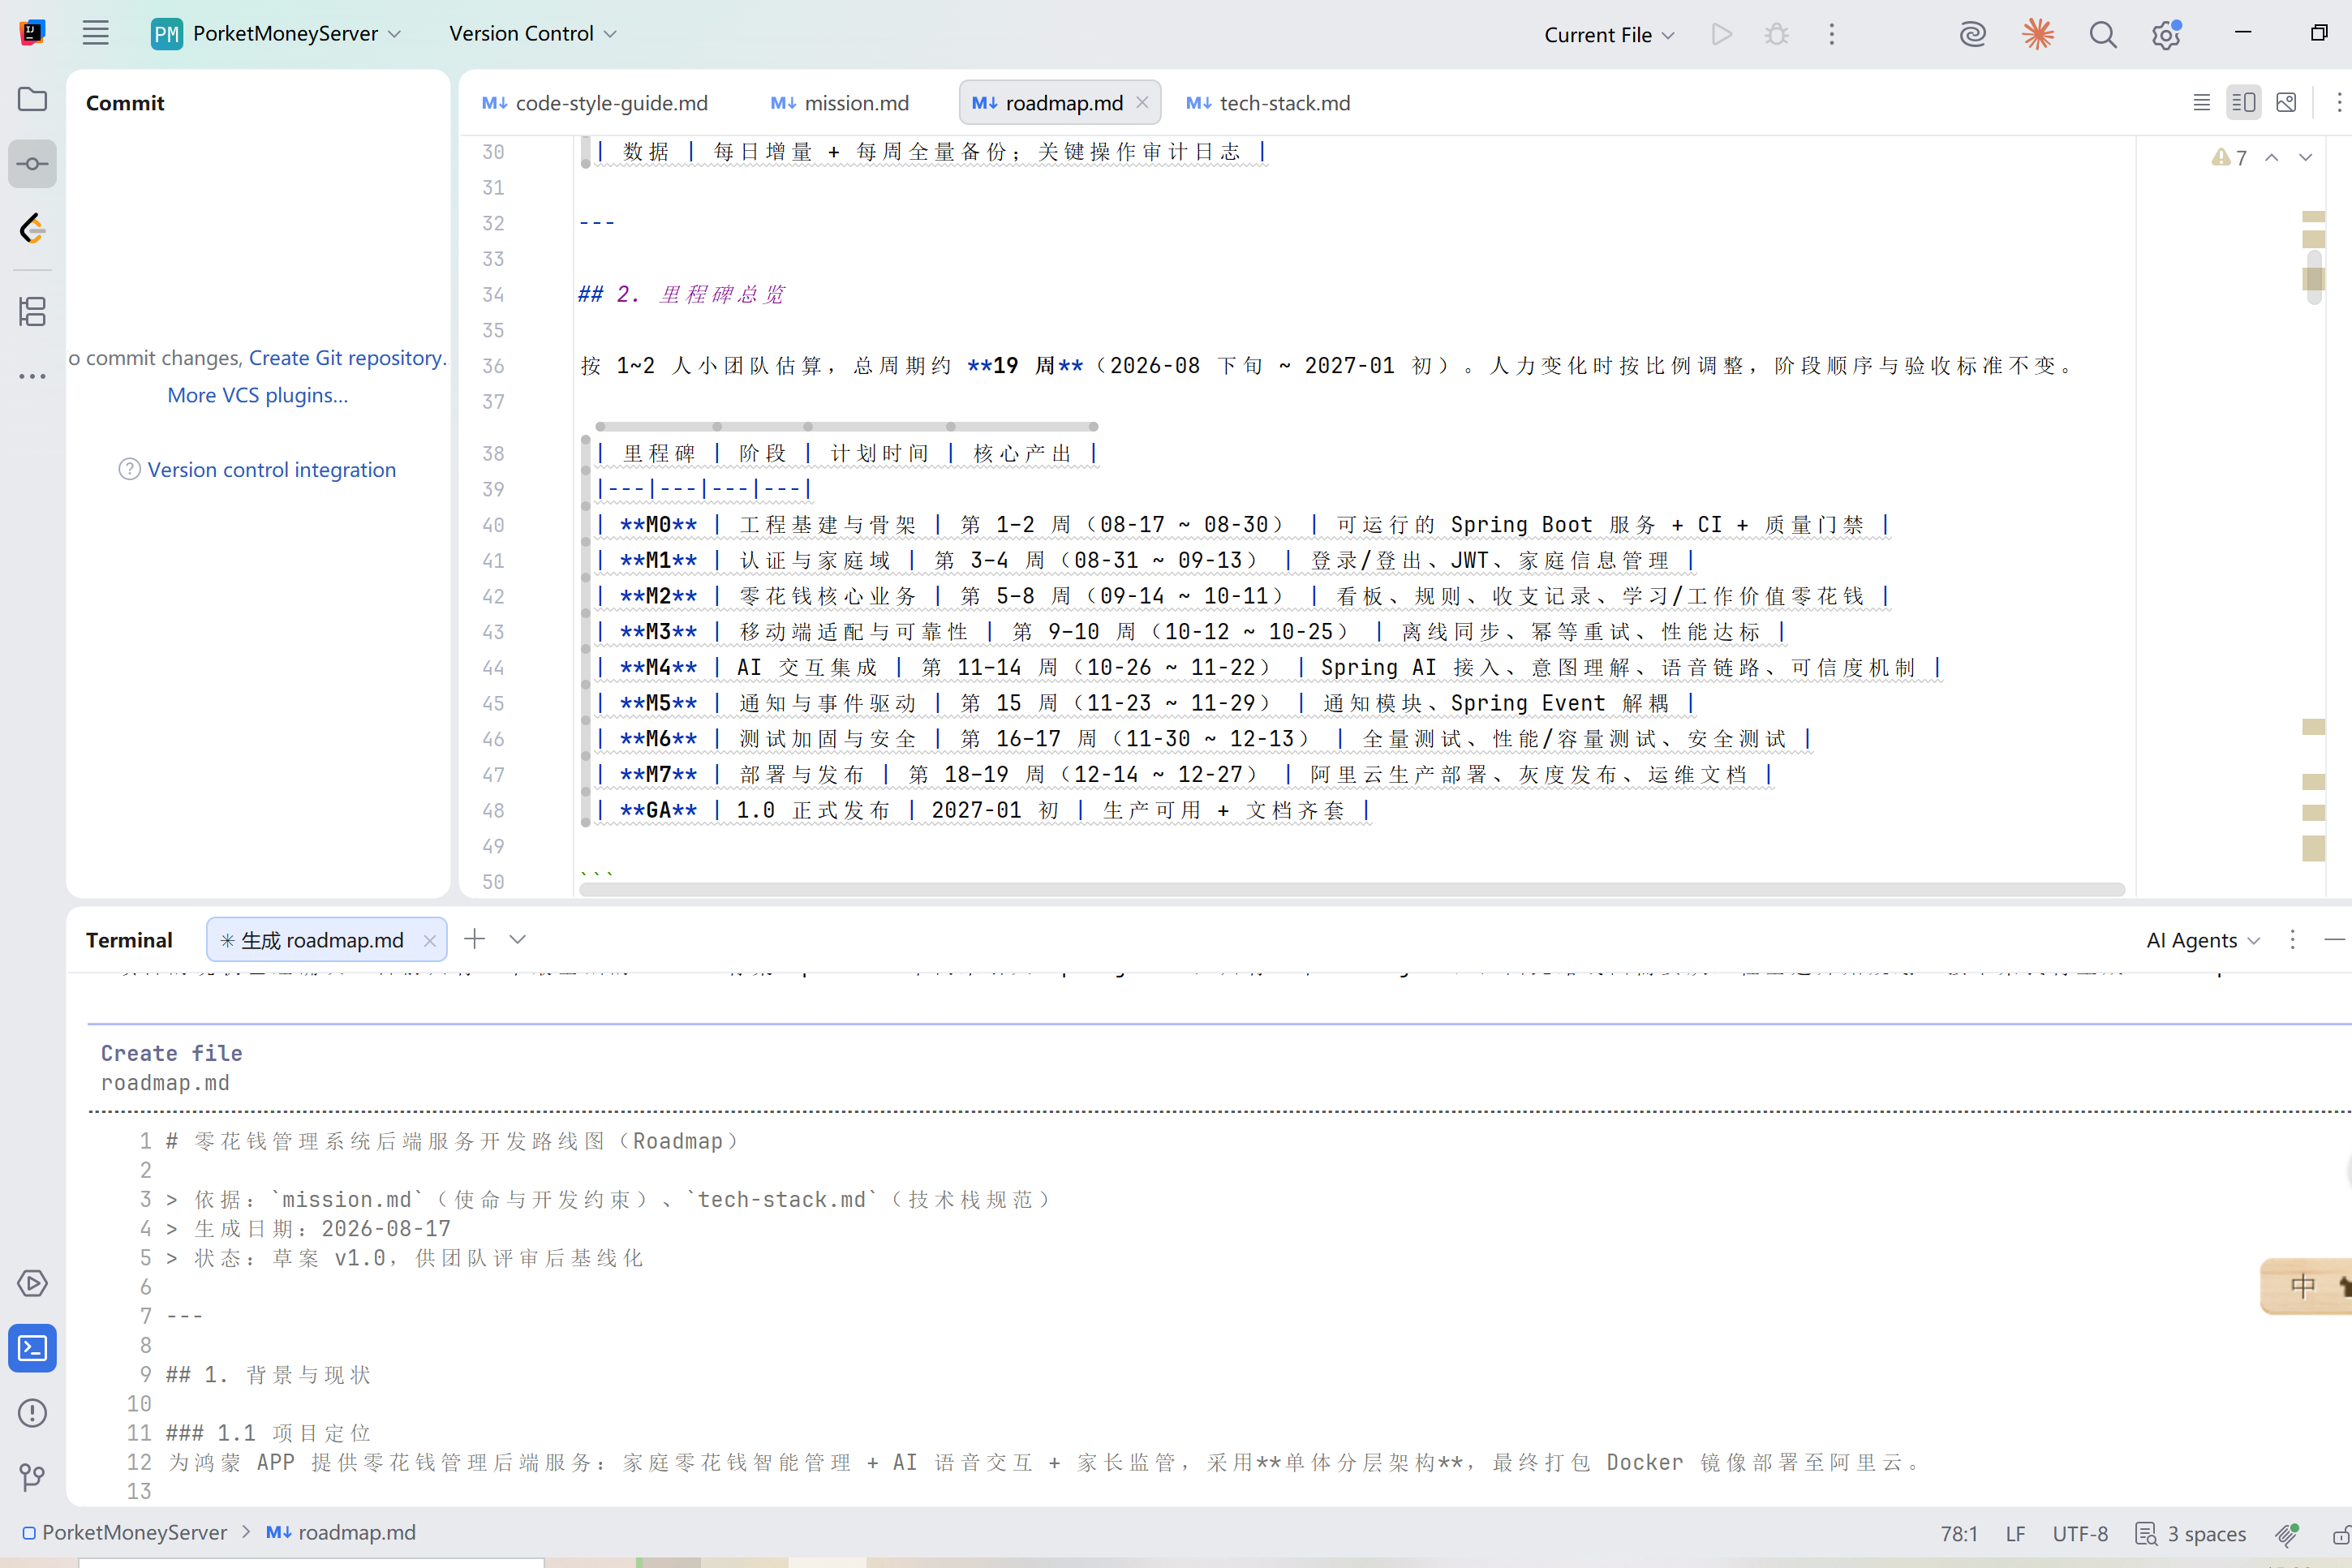Click the Commit panel title

(x=125, y=102)
